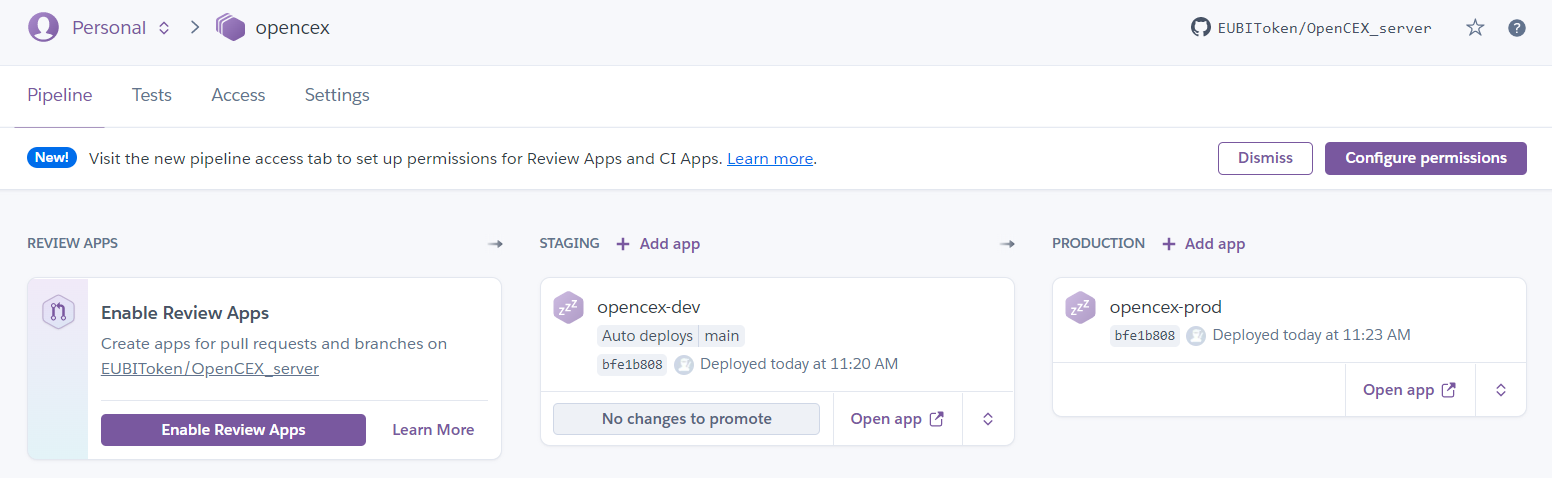Click the Learn More link in the Review Apps card

pos(433,430)
